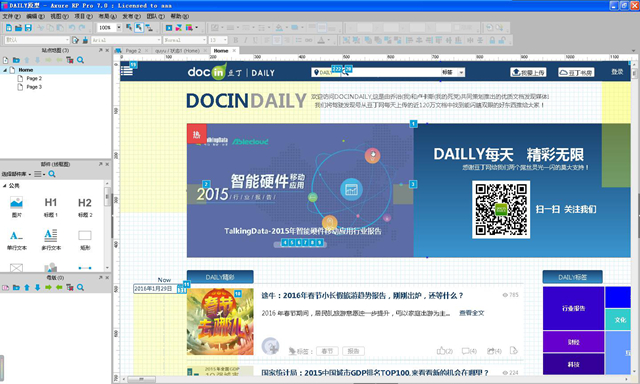Open the 发布 menu
Viewport: 640px width, 384px height.
[x=132, y=16]
